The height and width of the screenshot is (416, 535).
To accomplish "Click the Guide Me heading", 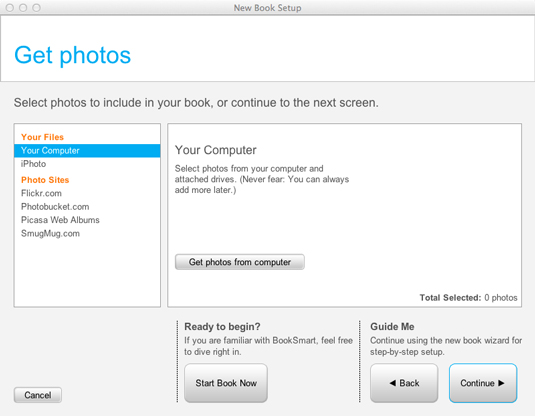I will pos(392,327).
